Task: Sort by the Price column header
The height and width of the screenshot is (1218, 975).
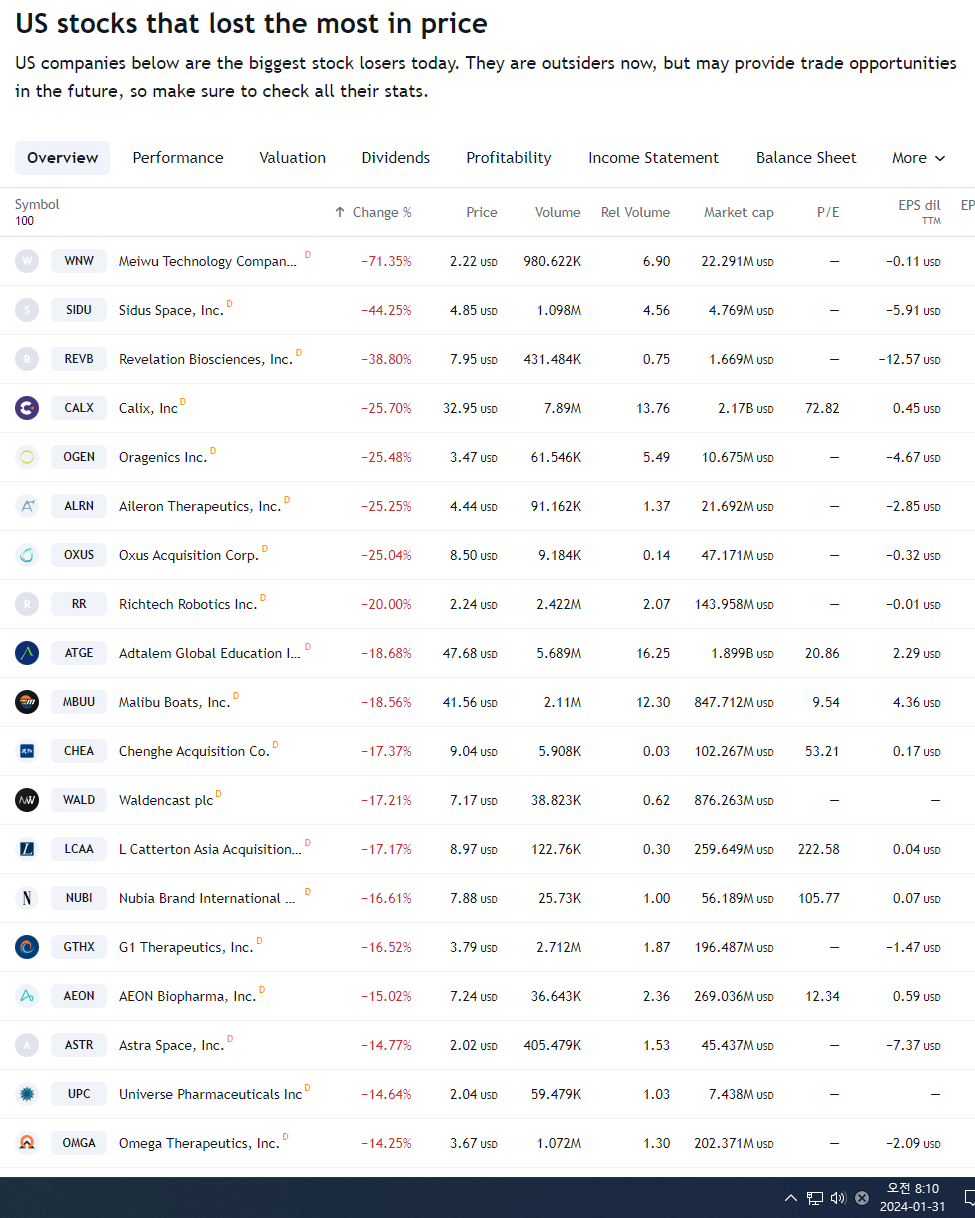Action: coord(481,212)
